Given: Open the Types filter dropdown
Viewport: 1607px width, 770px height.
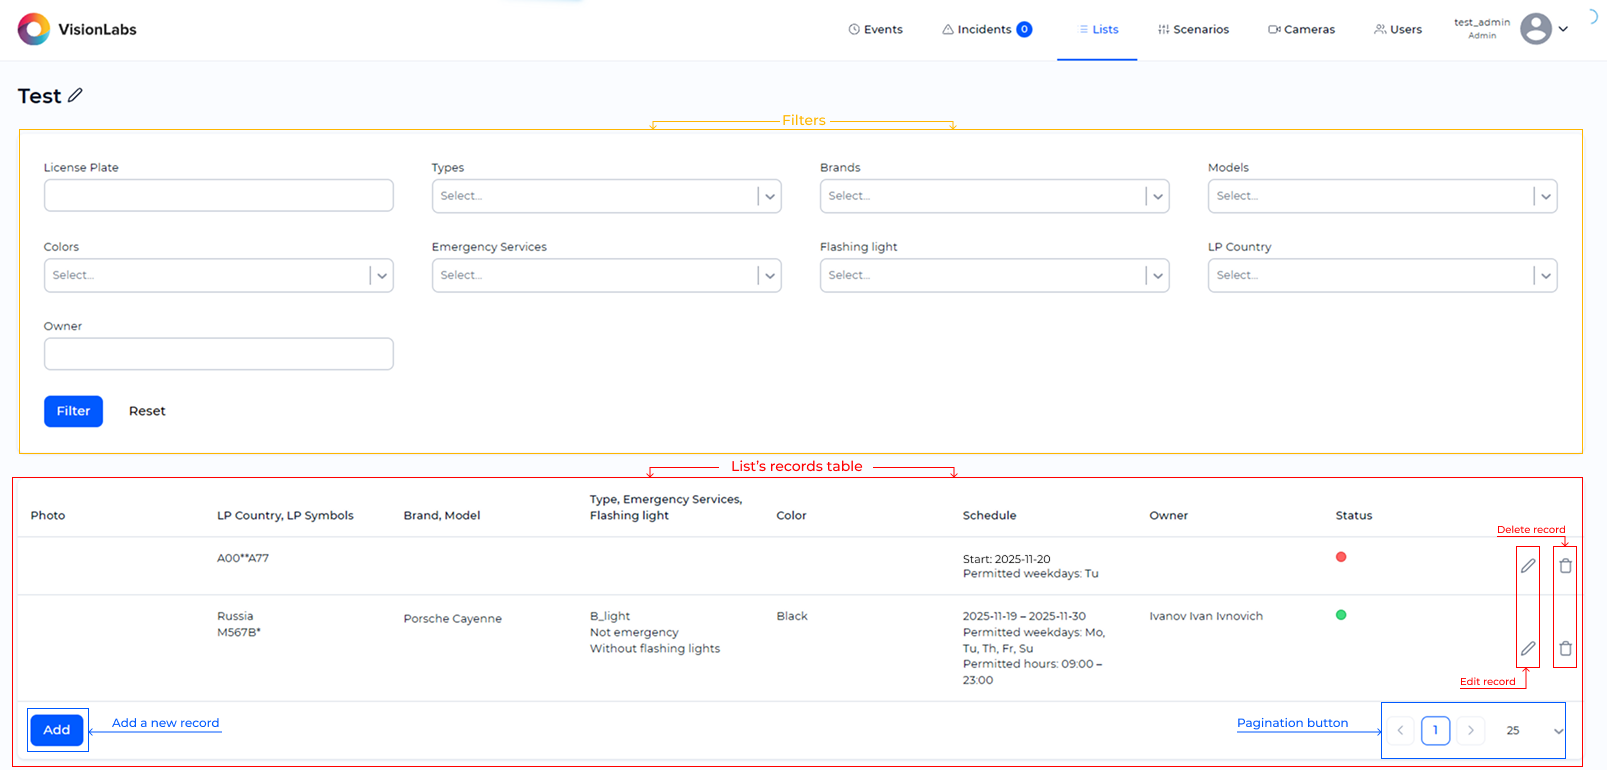Looking at the screenshot, I should [x=606, y=196].
